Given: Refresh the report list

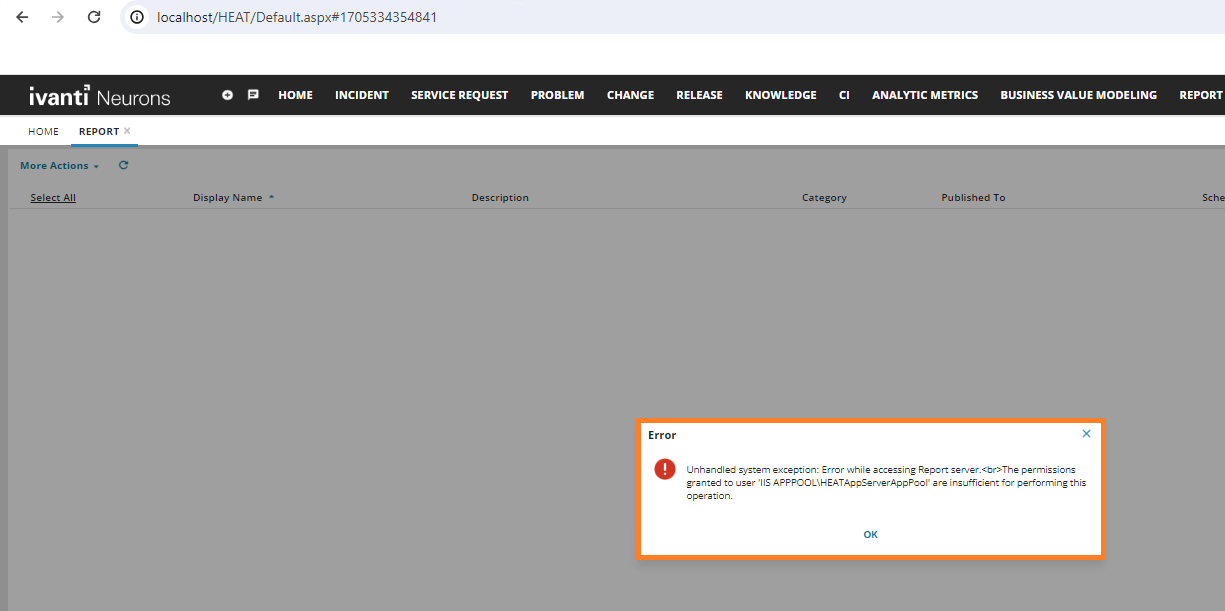Looking at the screenshot, I should tap(123, 165).
